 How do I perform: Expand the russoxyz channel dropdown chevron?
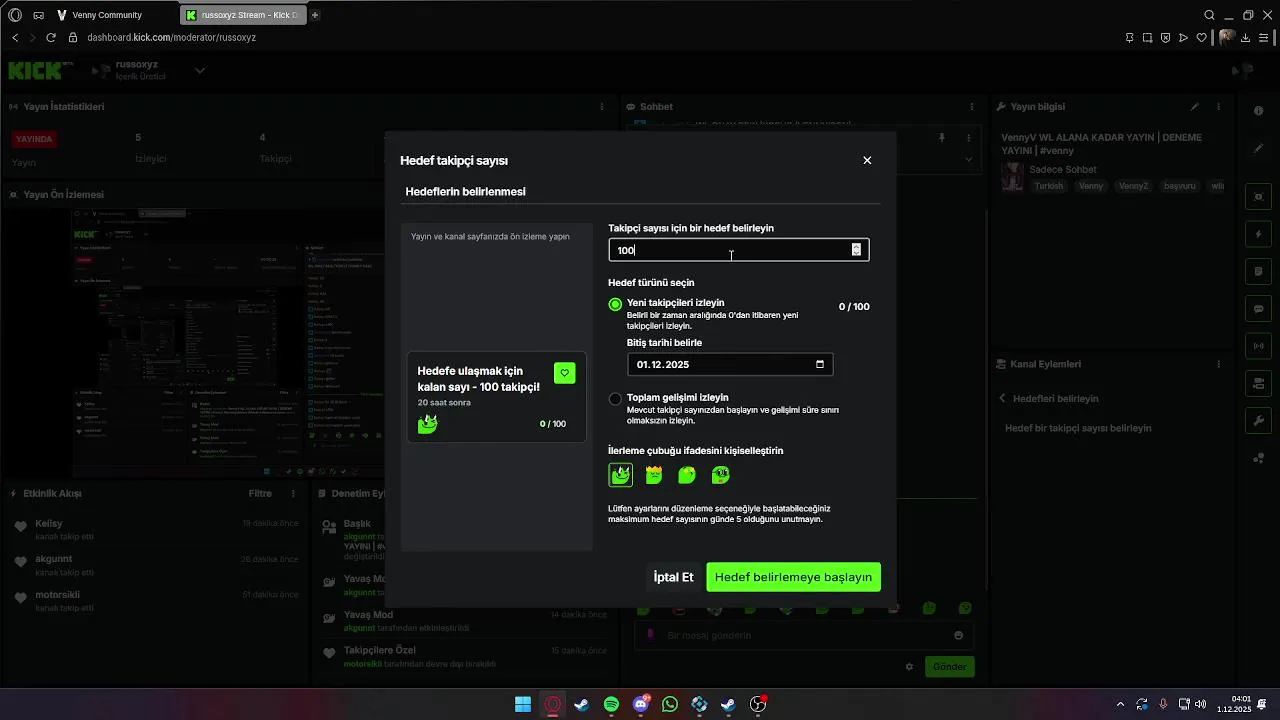click(x=200, y=70)
